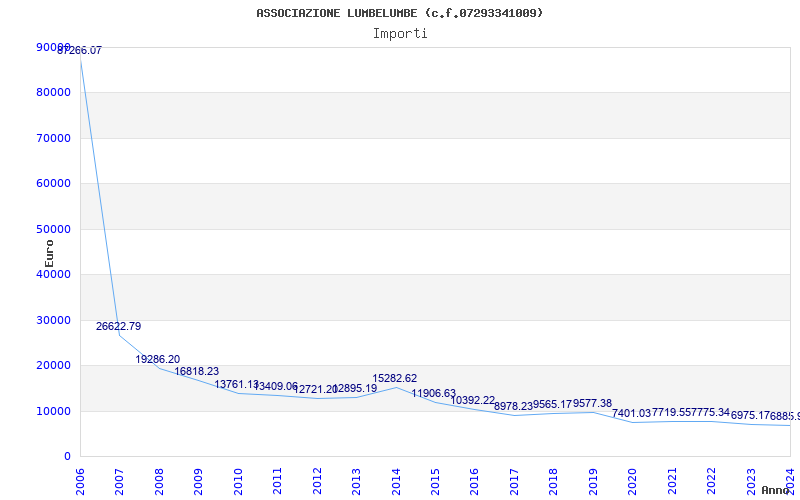Click the 2023 x-axis year label
Image resolution: width=800 pixels, height=500 pixels.
pos(751,481)
